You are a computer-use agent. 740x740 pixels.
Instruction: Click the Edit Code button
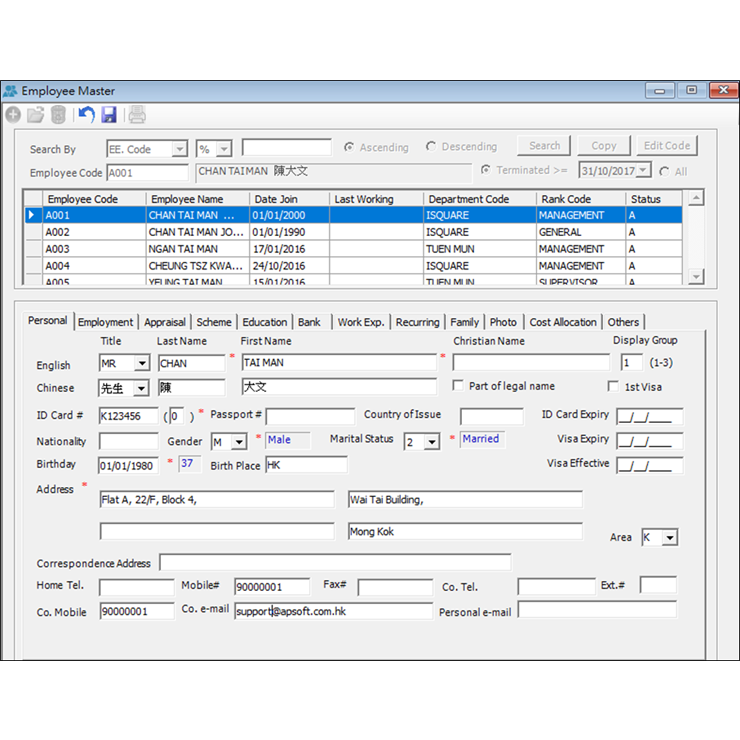click(666, 146)
